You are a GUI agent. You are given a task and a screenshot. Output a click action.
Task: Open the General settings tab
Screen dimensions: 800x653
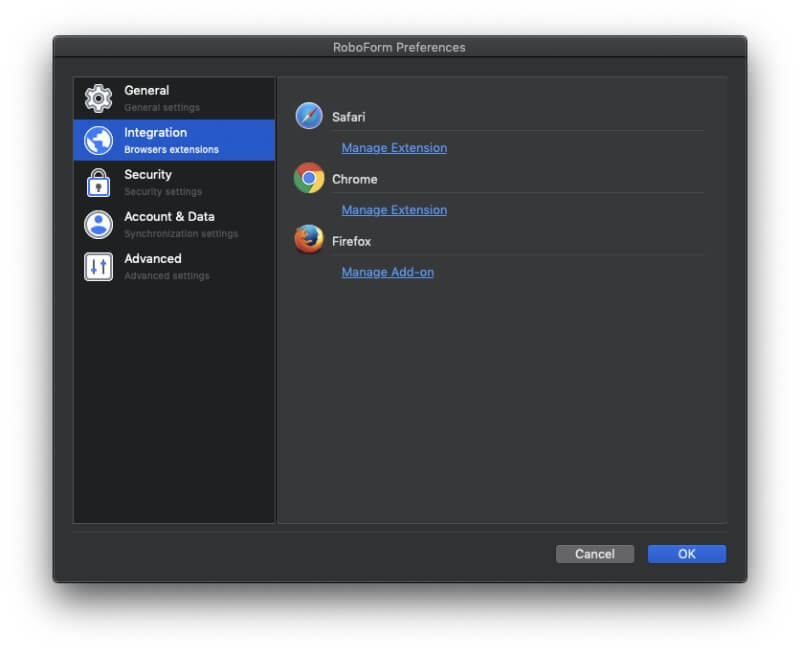(x=174, y=98)
